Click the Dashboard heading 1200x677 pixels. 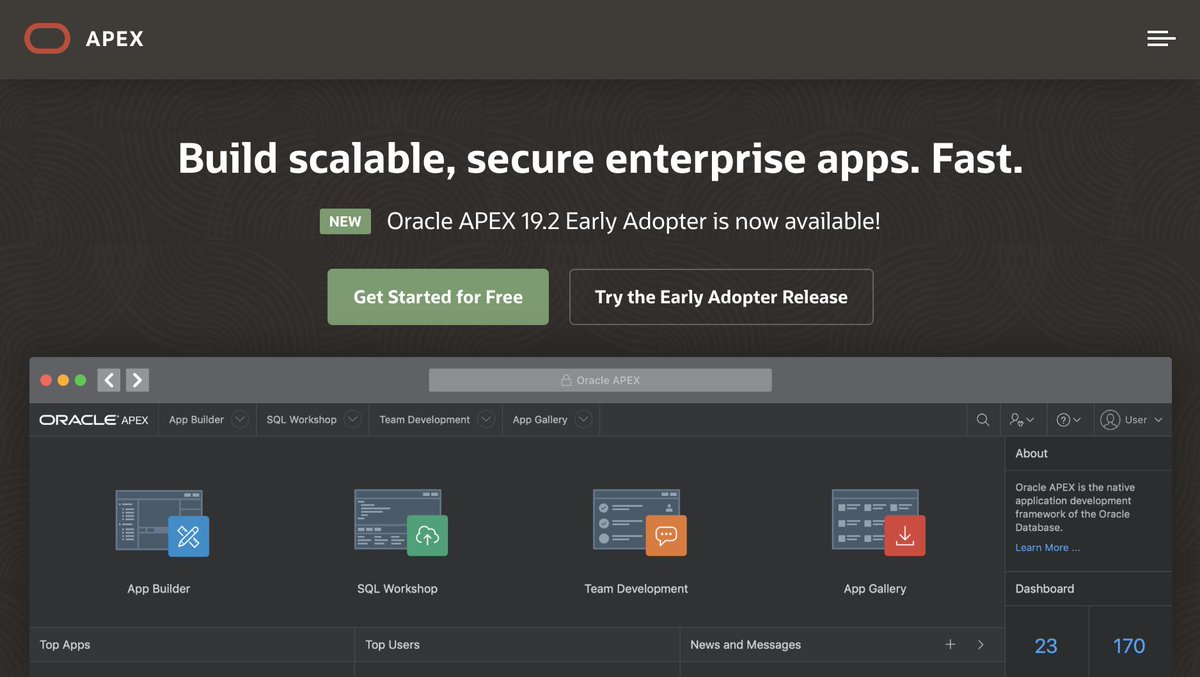tap(1045, 589)
